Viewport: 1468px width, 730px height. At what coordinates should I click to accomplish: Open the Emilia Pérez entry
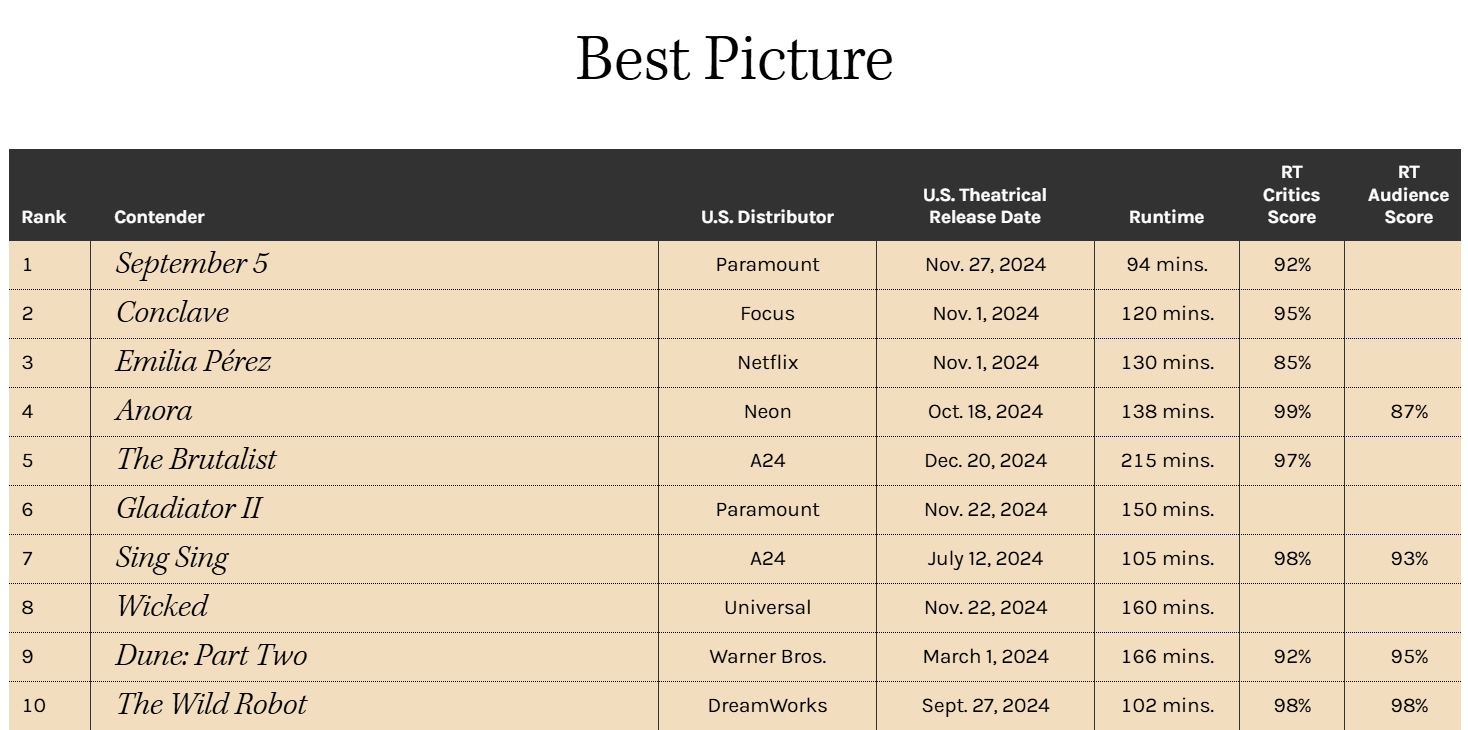193,361
